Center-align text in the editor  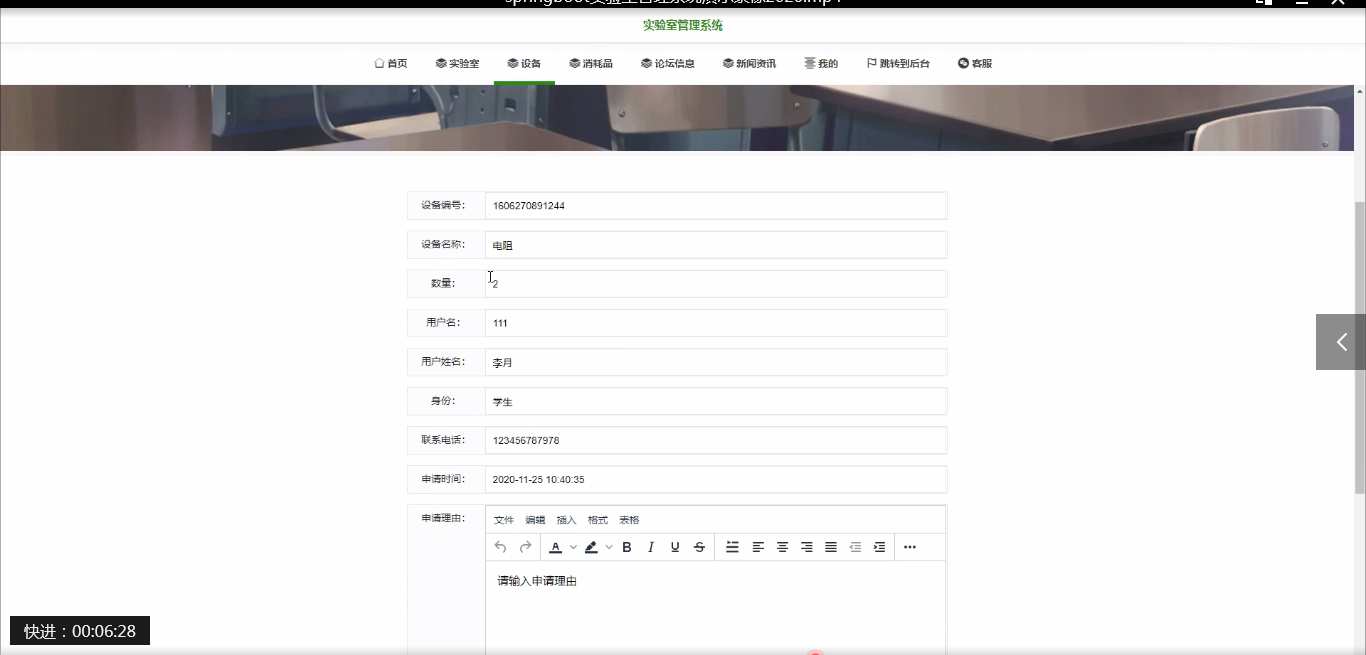[x=783, y=547]
